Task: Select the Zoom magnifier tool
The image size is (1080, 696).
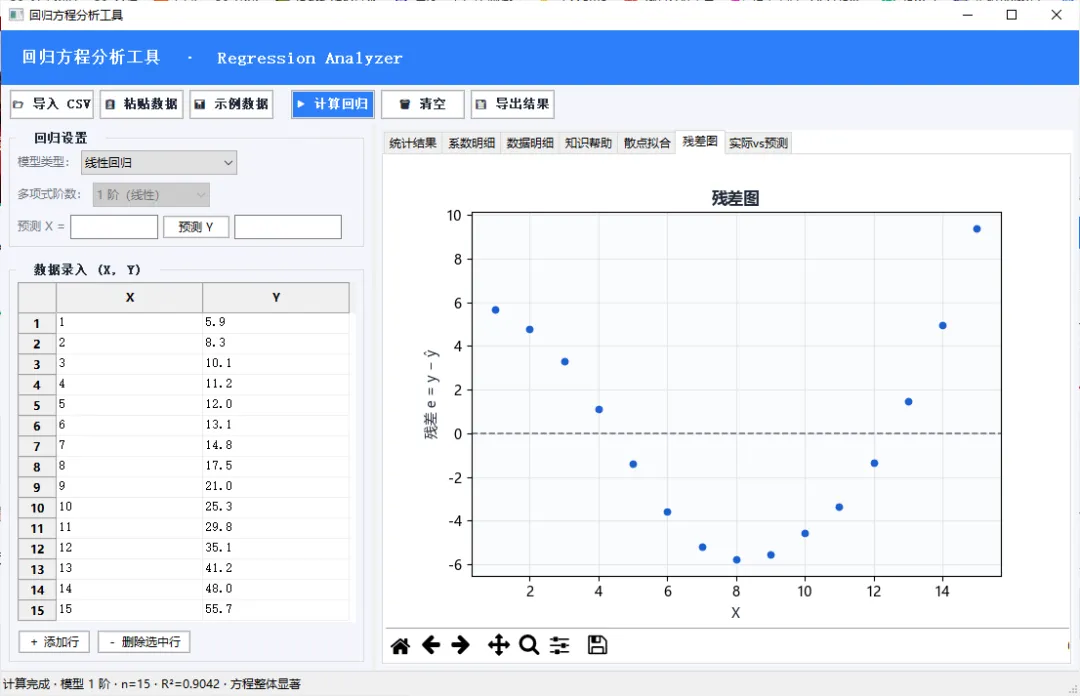Action: (529, 646)
